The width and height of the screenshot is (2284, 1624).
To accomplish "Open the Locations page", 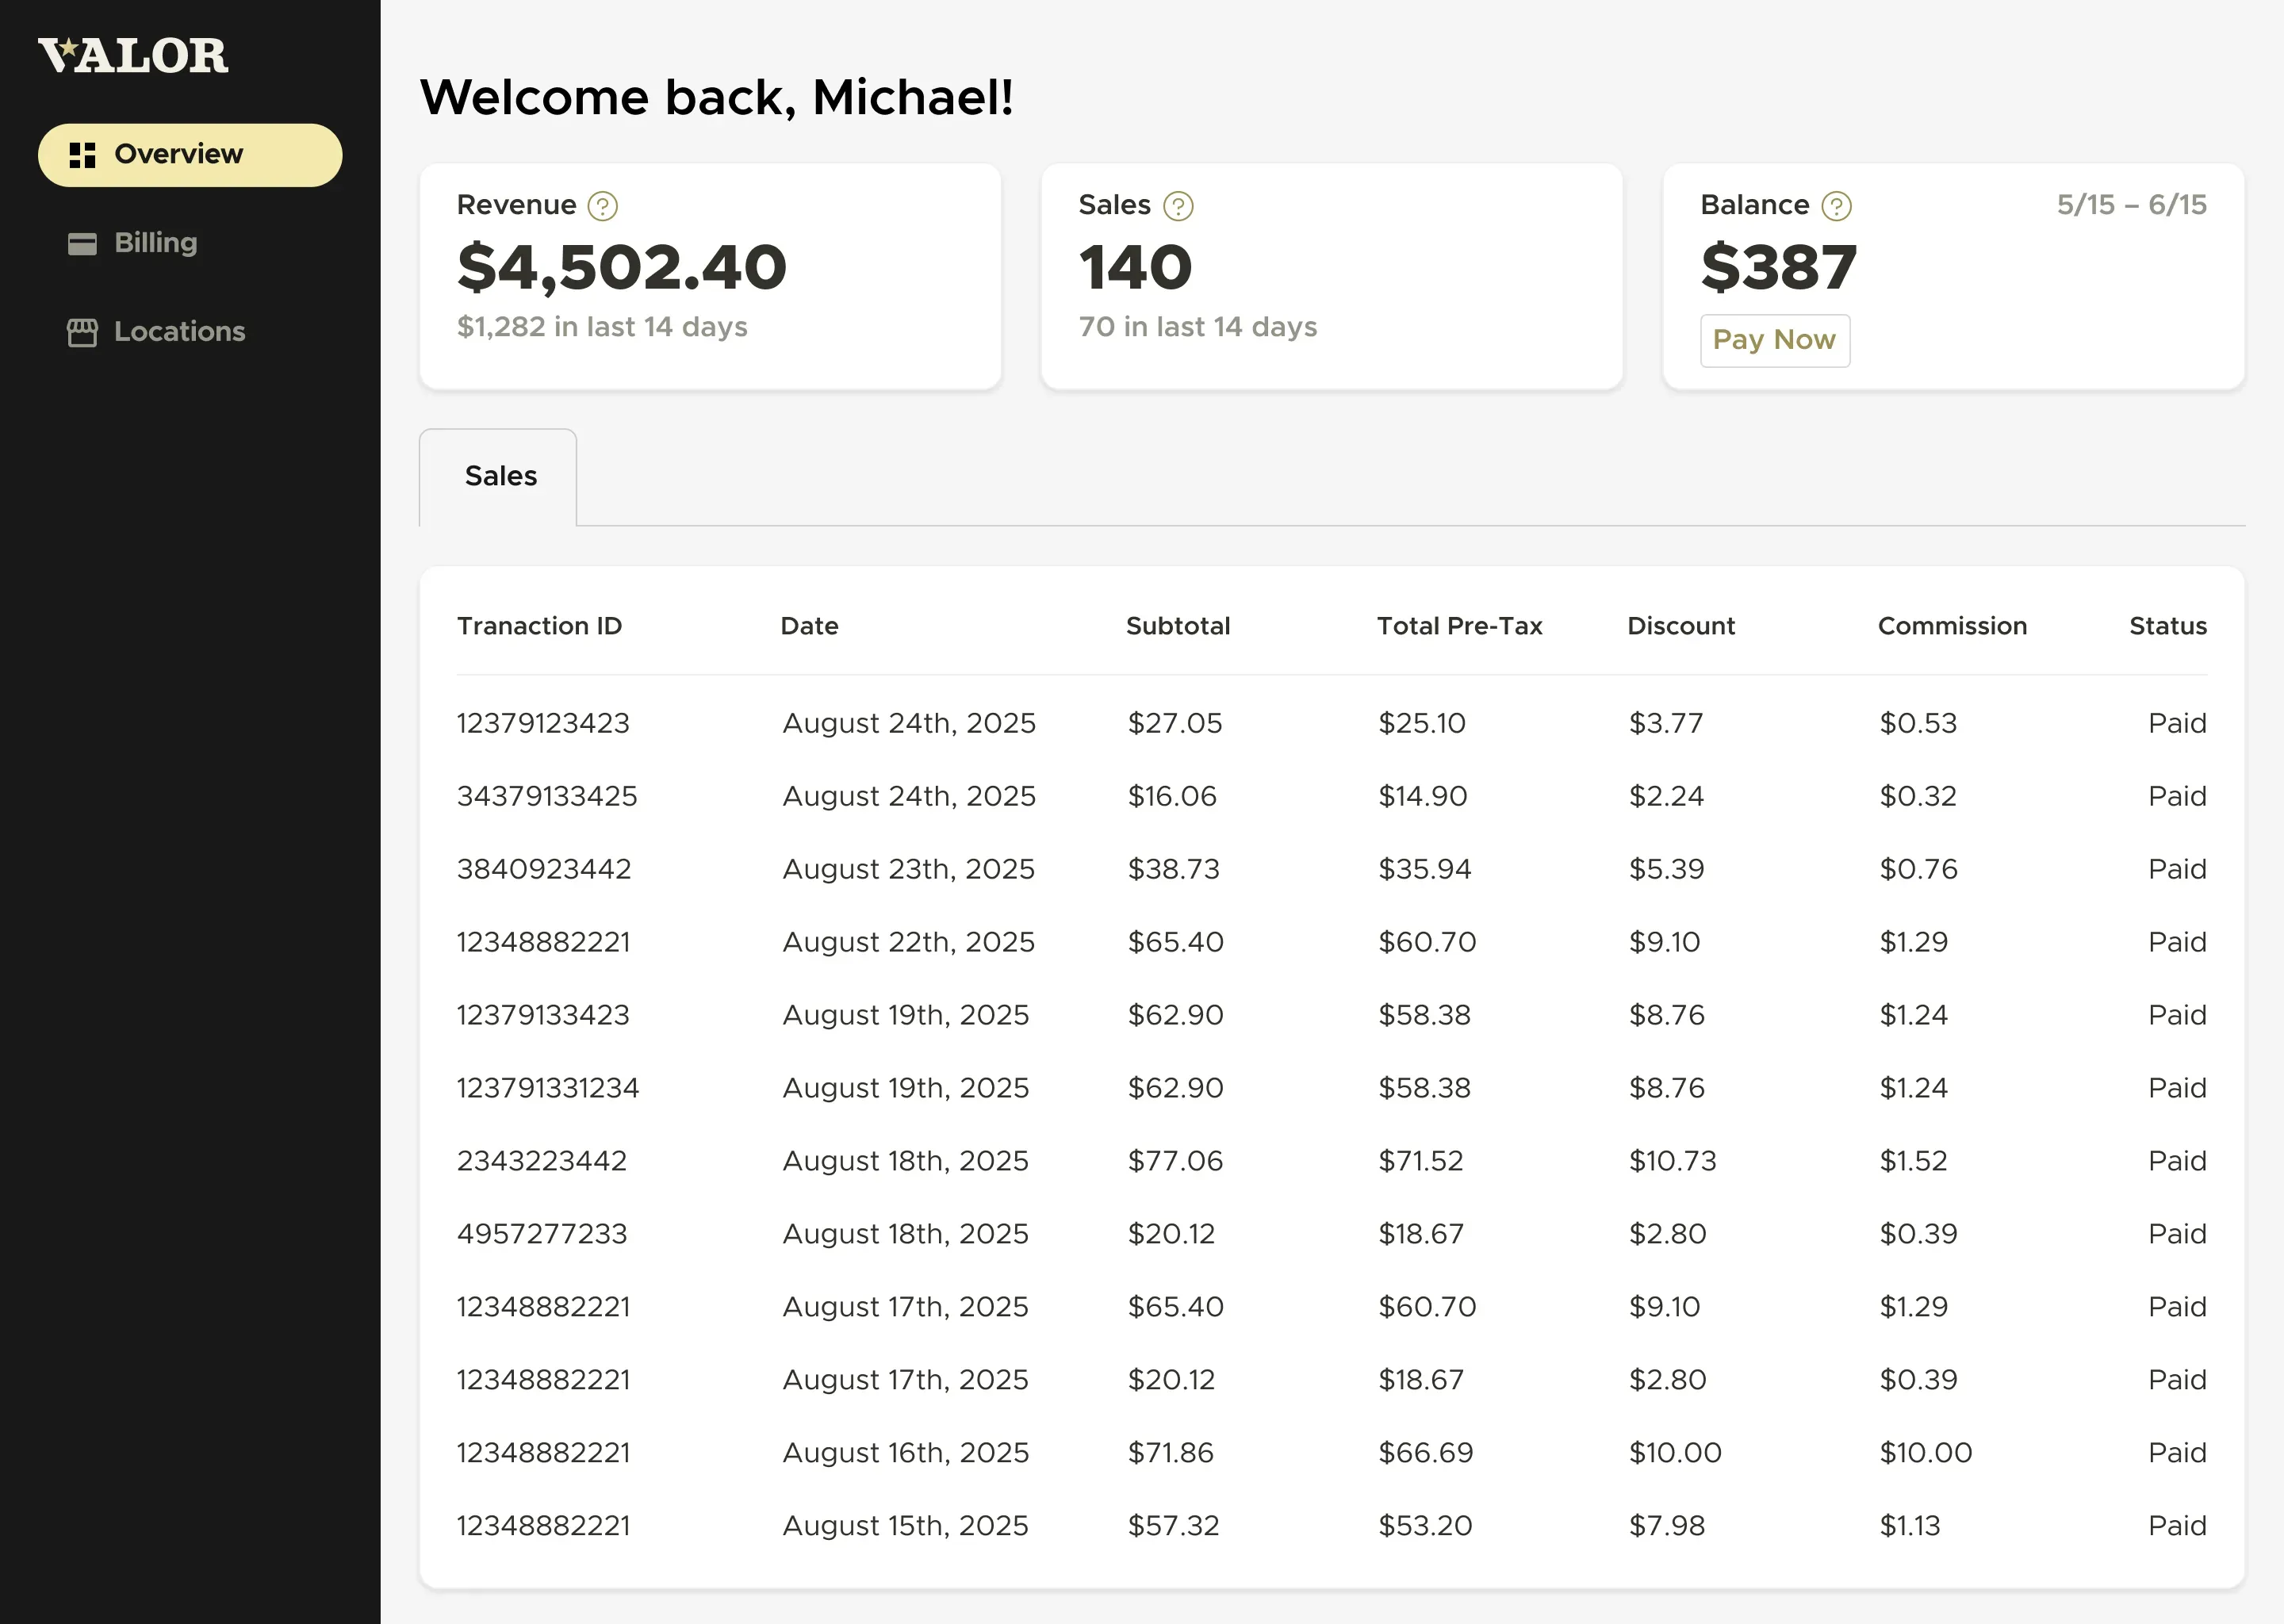I will tap(179, 331).
